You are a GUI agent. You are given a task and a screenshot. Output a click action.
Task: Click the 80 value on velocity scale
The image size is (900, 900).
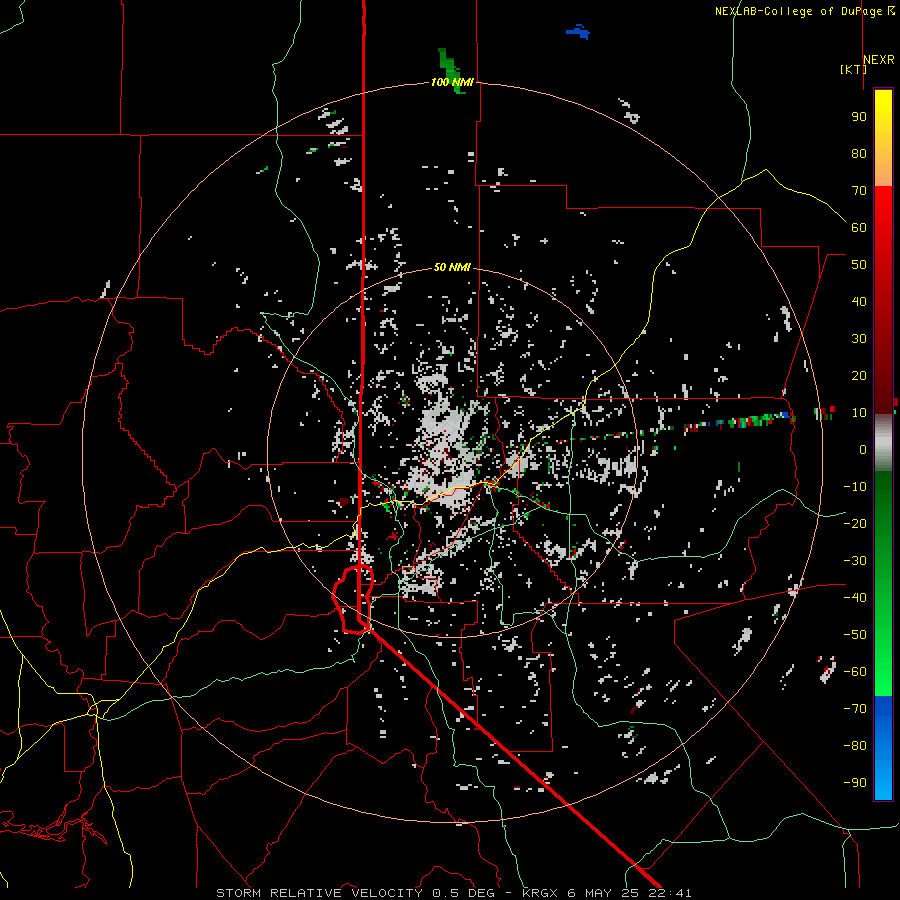[x=859, y=153]
